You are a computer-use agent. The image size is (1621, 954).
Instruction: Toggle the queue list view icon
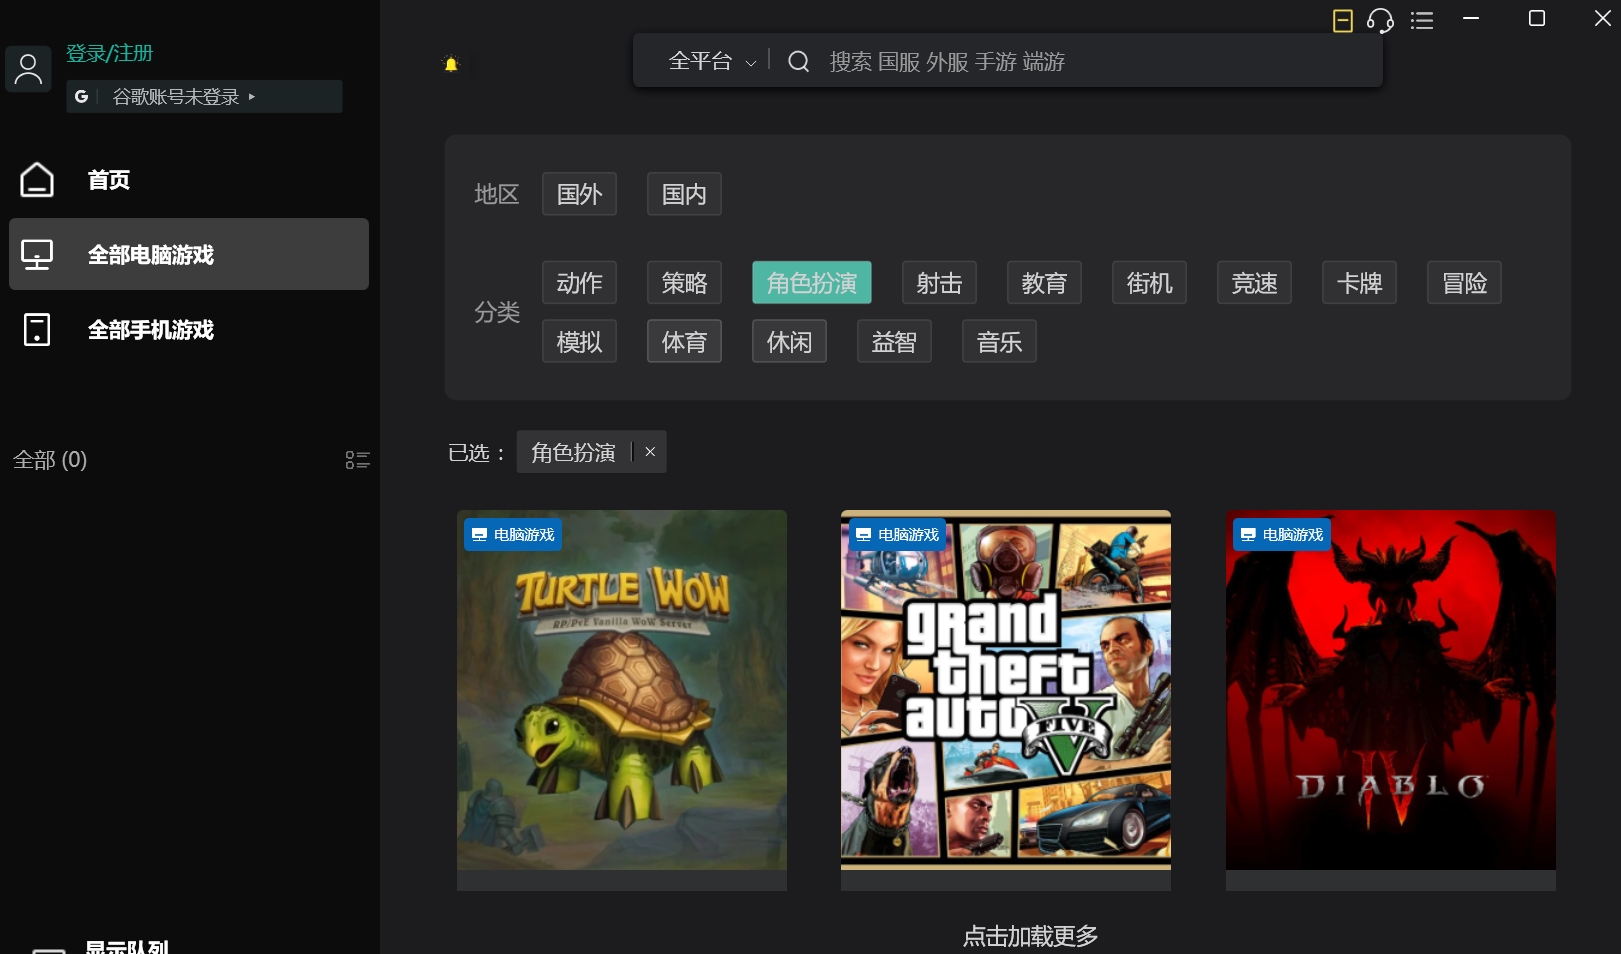click(x=357, y=460)
